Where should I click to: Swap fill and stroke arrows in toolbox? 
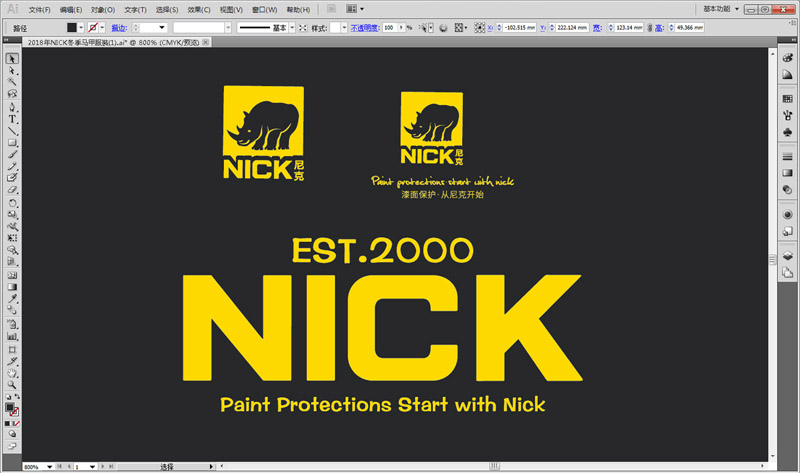17,396
